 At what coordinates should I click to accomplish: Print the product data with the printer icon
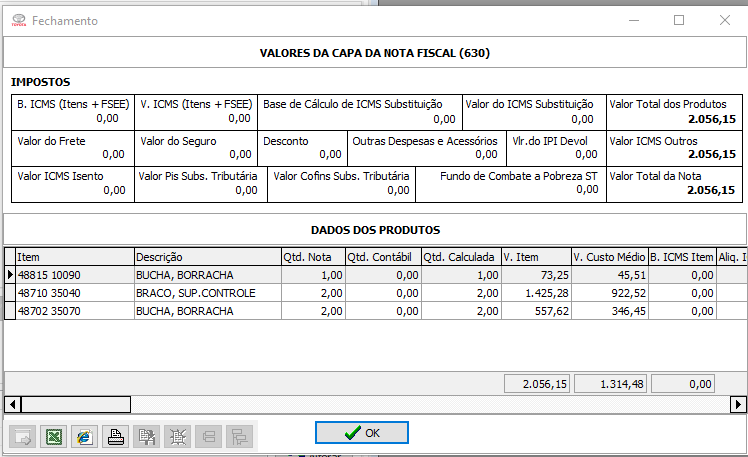pyautogui.click(x=115, y=436)
